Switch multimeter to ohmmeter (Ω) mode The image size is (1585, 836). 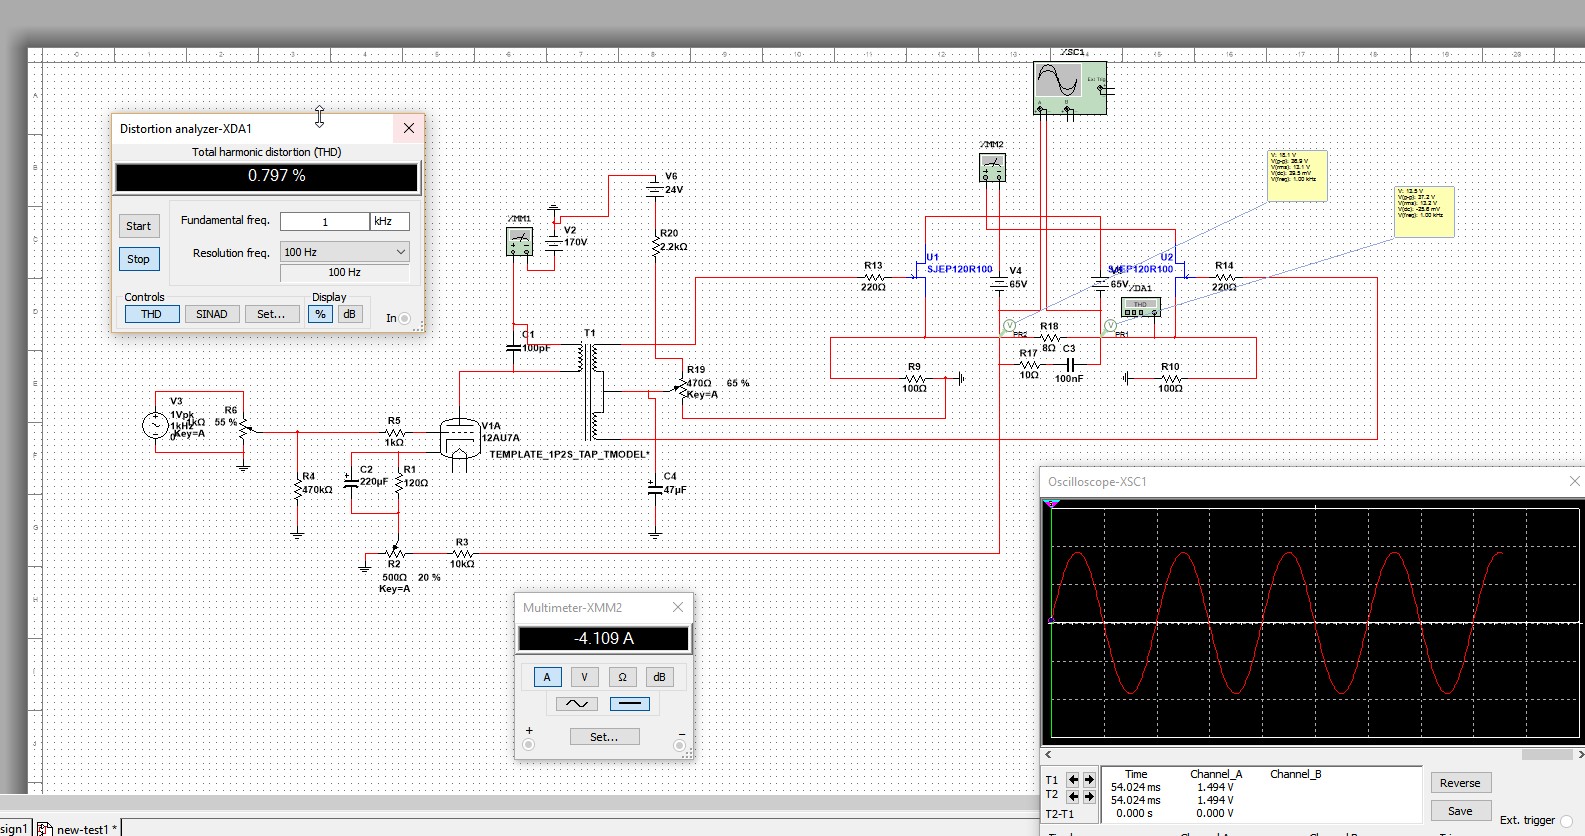(x=622, y=677)
